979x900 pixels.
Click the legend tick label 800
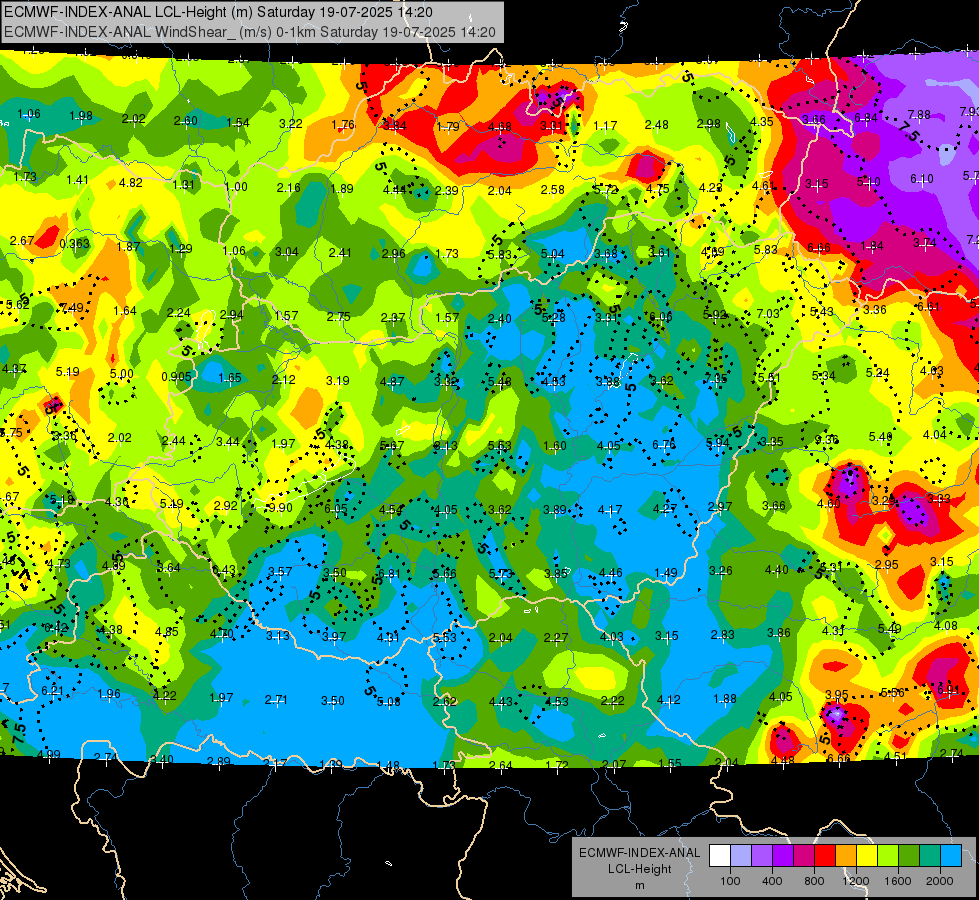814,881
